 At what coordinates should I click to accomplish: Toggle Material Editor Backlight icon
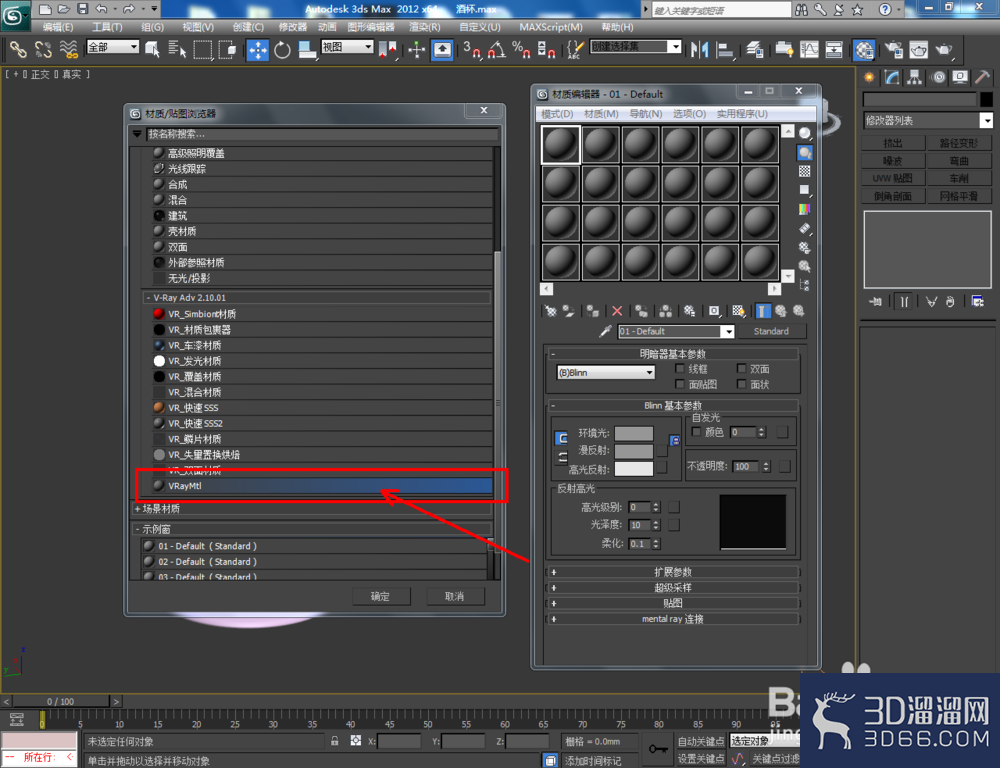pyautogui.click(x=805, y=153)
